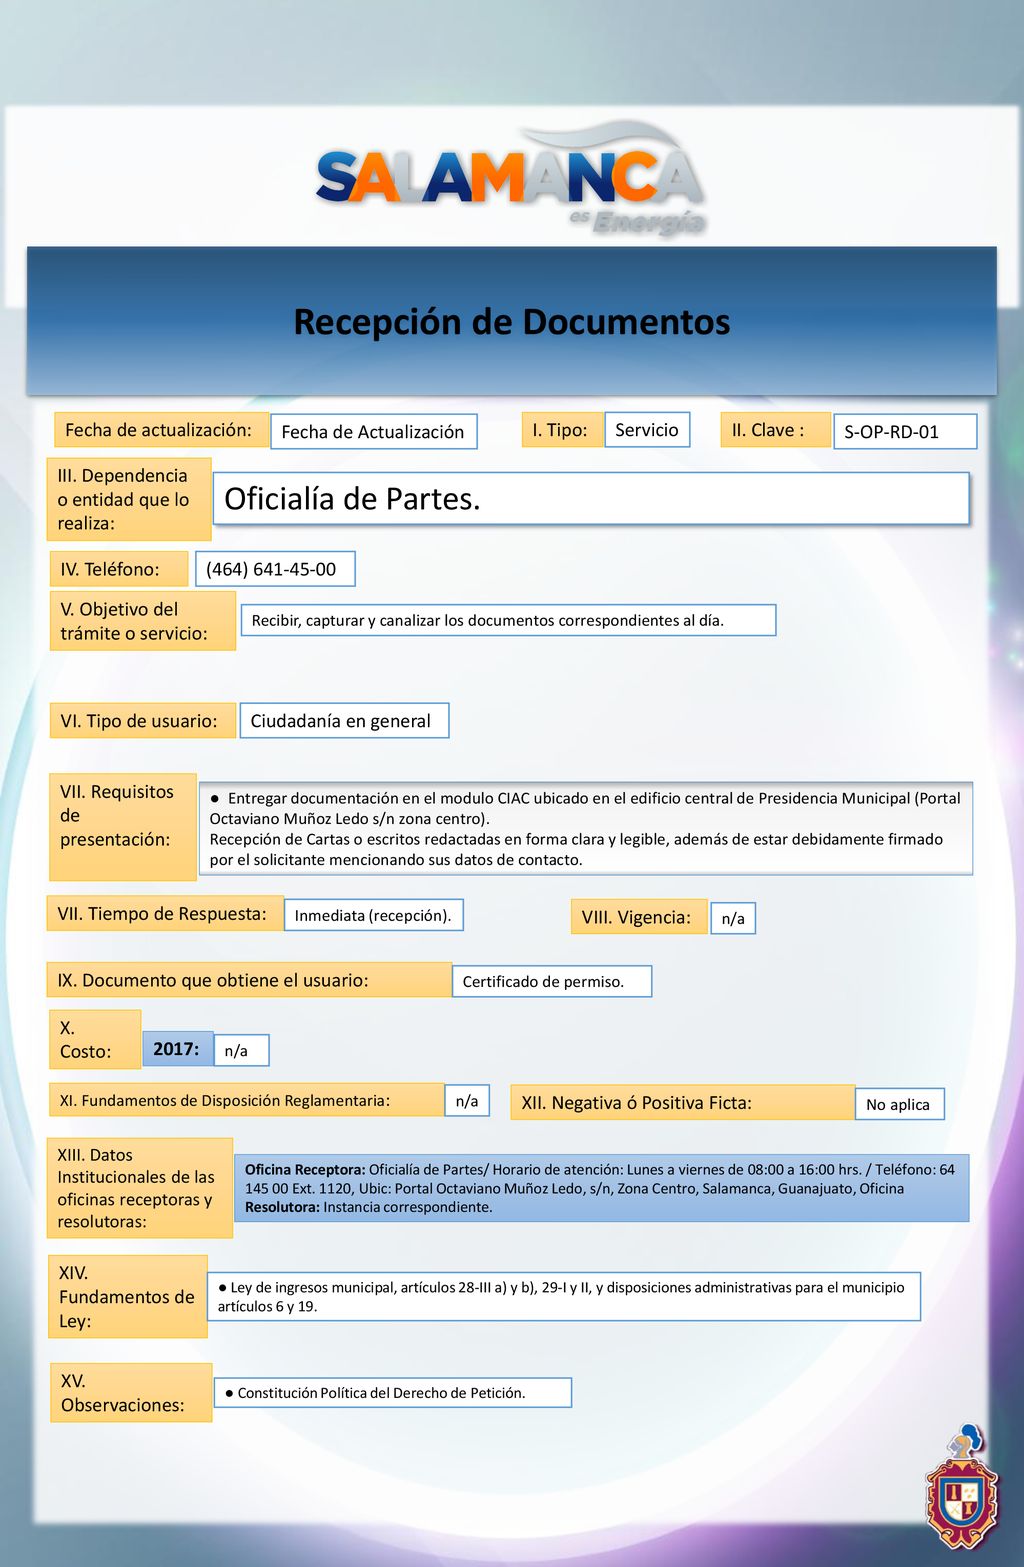Select the 'Oficina Receptora' details block

click(602, 1188)
